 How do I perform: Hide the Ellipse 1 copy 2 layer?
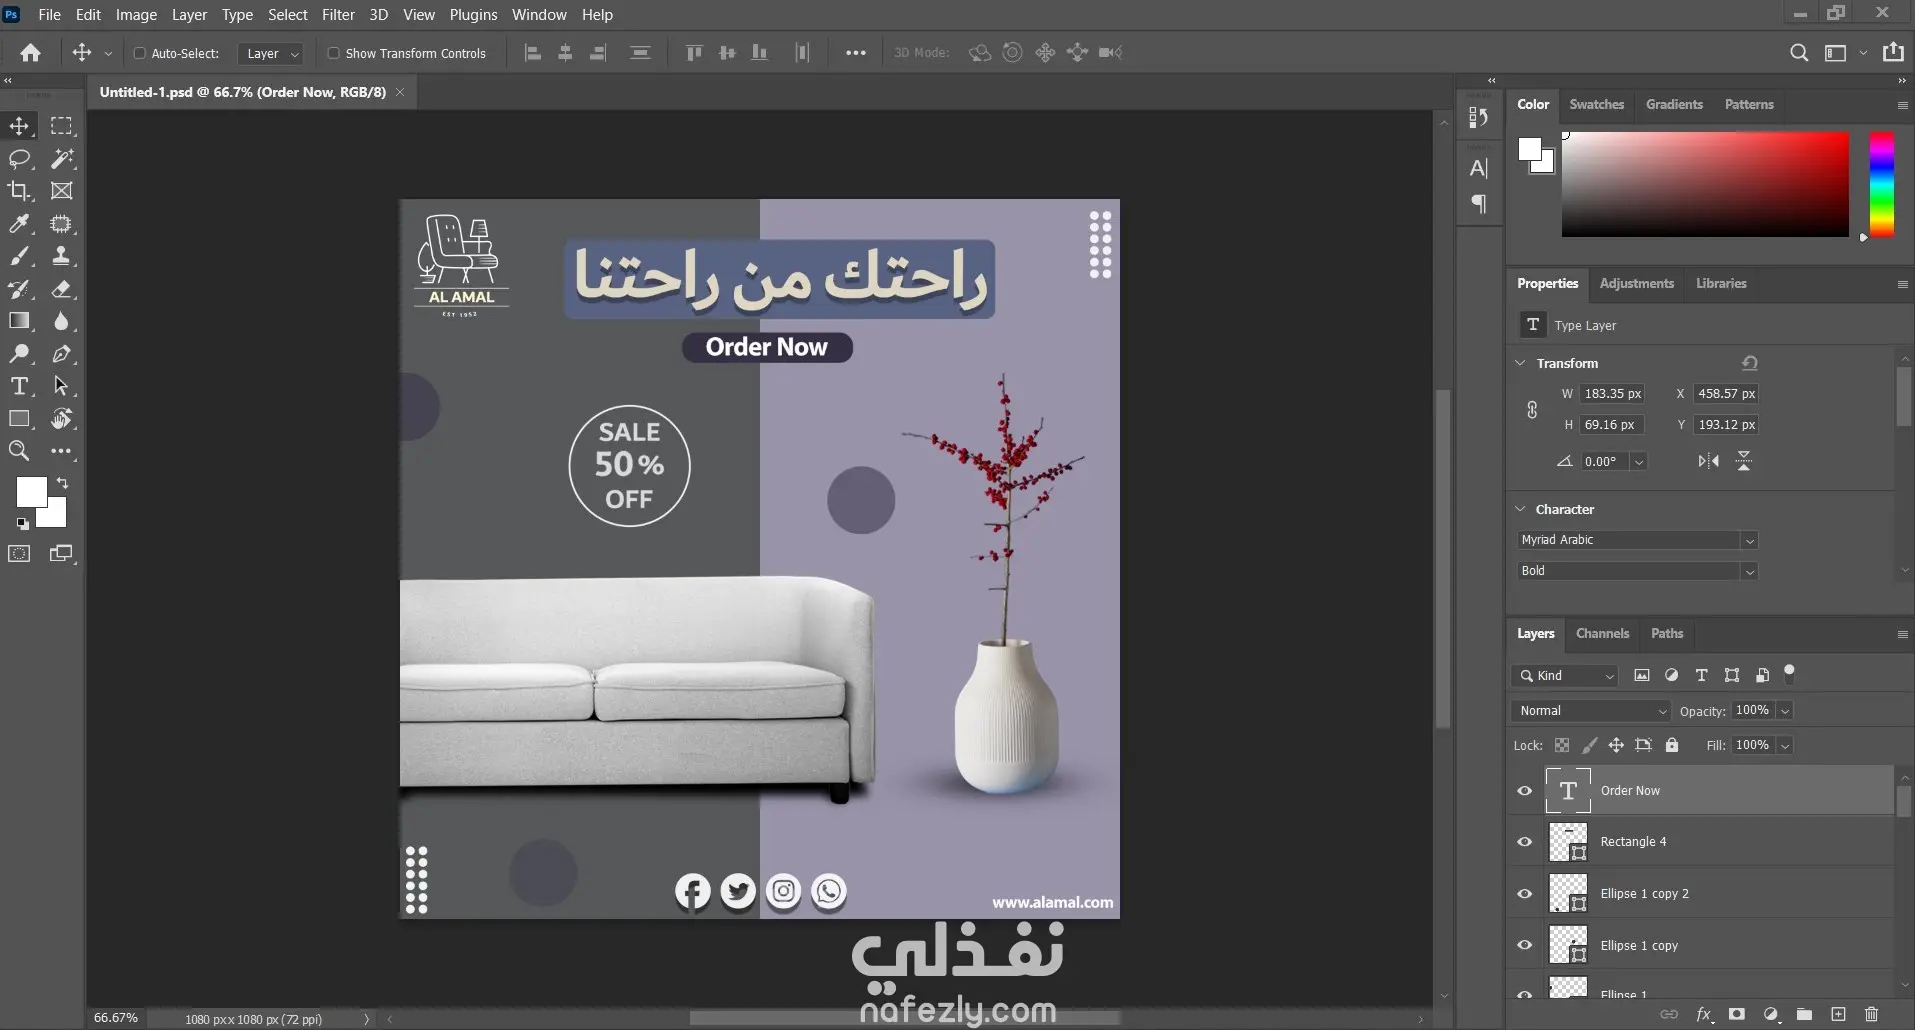tap(1525, 894)
